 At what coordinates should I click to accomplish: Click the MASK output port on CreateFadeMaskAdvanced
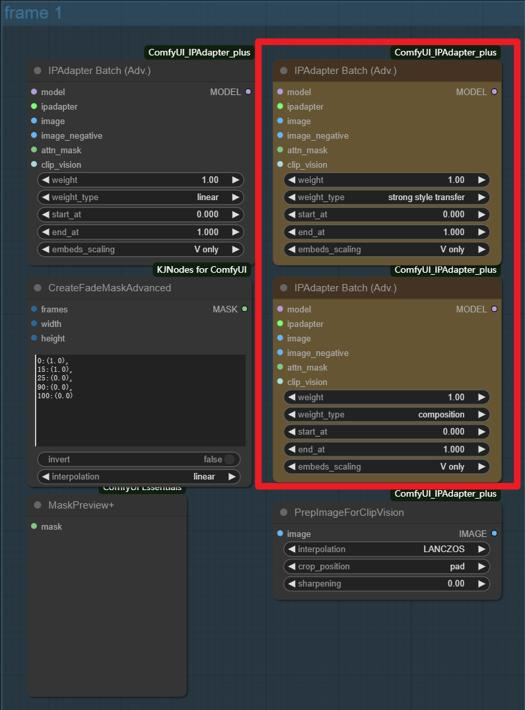[245, 309]
